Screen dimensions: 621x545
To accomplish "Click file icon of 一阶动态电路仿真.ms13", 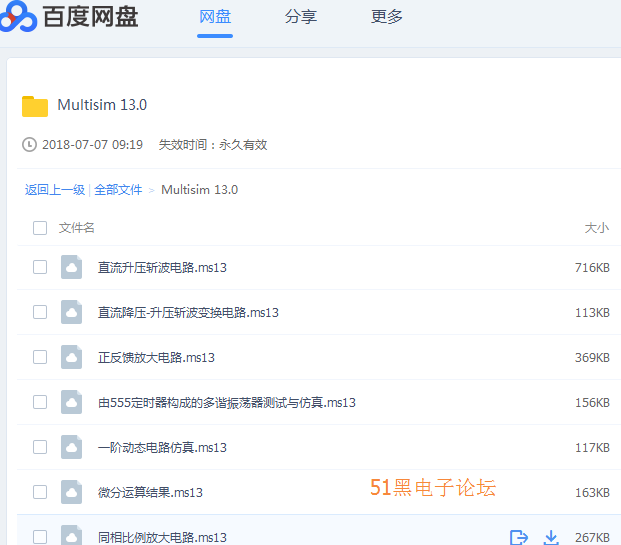I will pyautogui.click(x=71, y=447).
